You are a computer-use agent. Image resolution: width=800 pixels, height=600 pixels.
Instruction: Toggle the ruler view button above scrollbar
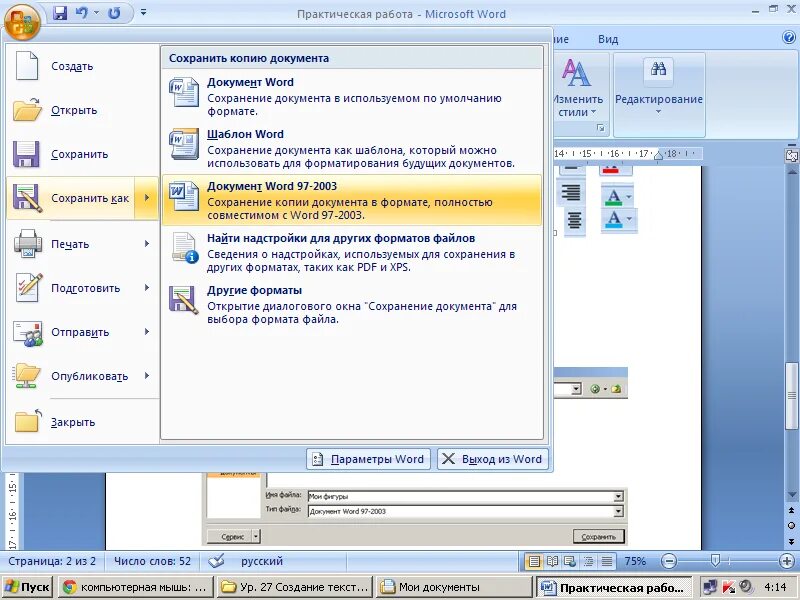point(791,156)
